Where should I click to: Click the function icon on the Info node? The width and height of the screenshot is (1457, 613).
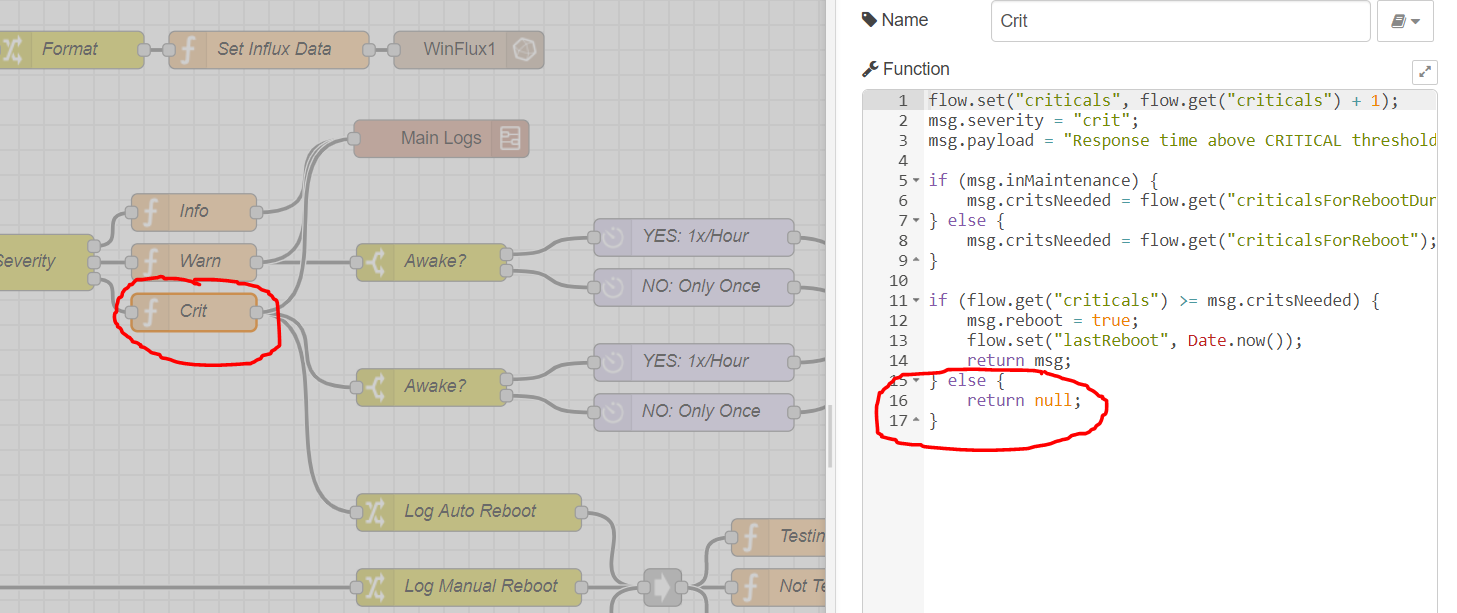pyautogui.click(x=150, y=211)
